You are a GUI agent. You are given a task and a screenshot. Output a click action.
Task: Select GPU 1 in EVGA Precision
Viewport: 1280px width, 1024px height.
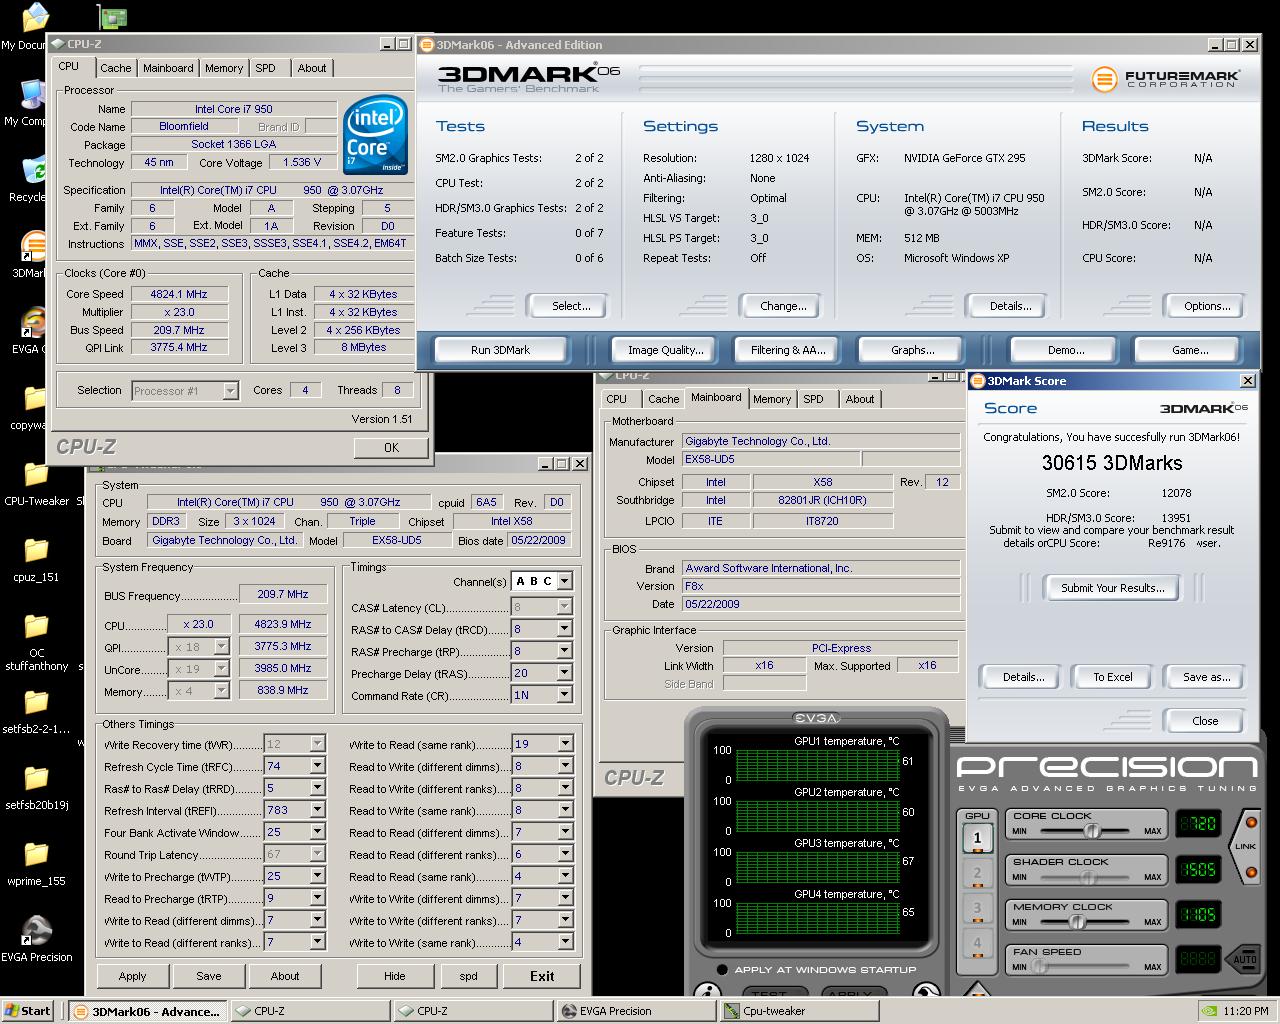point(977,838)
